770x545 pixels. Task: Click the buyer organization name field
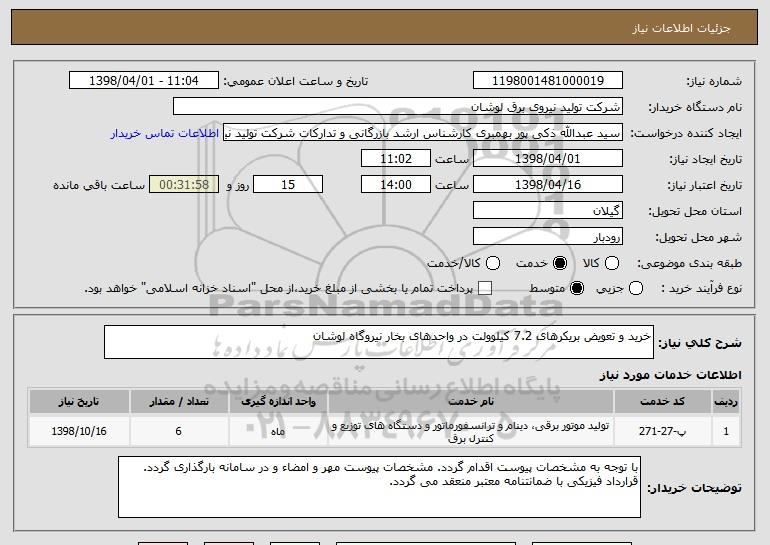[398, 107]
